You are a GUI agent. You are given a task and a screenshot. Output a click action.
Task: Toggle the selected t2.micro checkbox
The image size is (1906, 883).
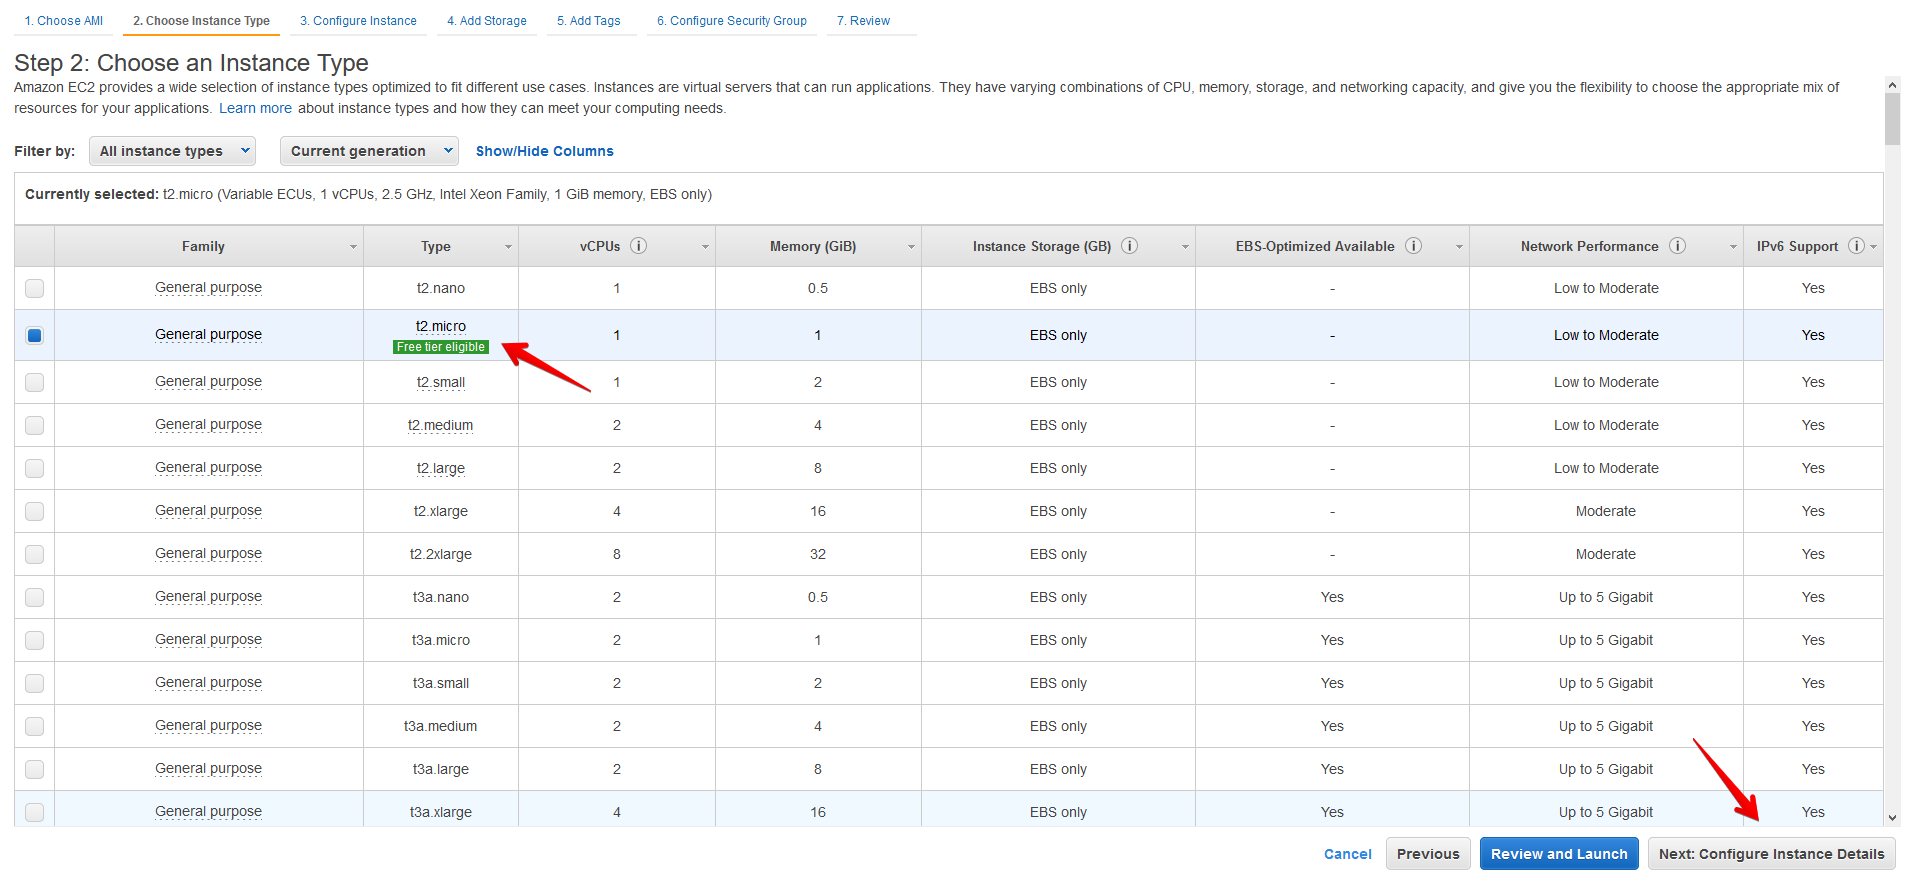35,335
